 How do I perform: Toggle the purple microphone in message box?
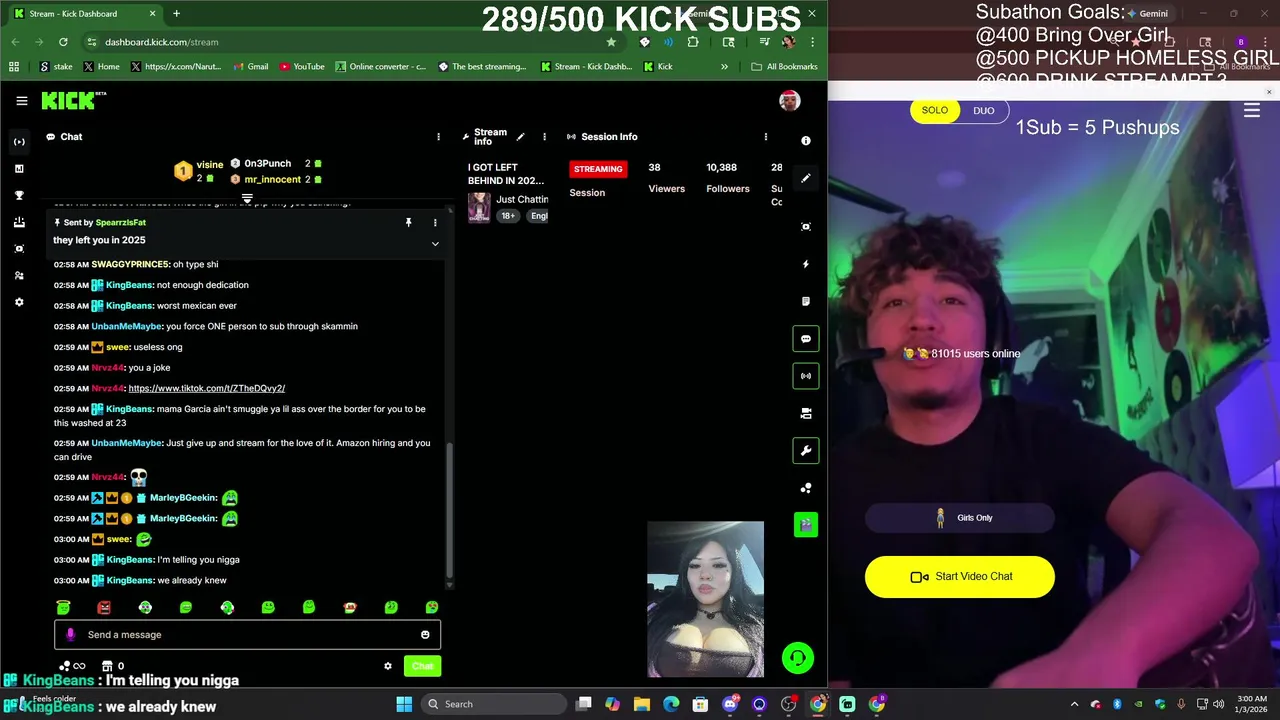70,634
